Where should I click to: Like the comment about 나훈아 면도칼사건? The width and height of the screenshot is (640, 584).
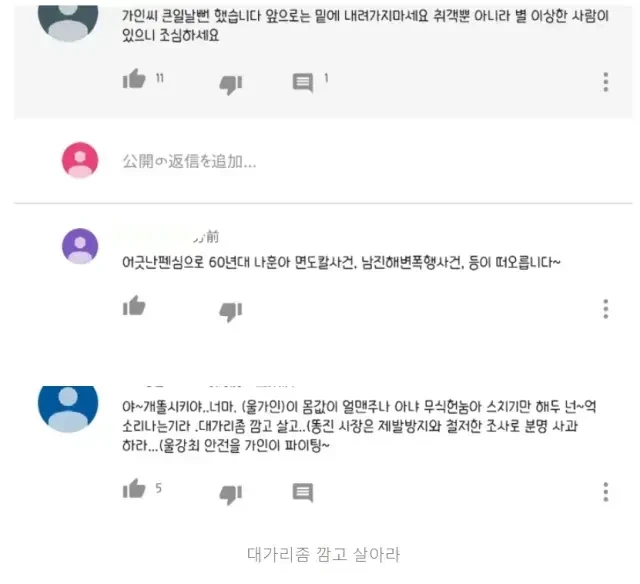coord(134,306)
